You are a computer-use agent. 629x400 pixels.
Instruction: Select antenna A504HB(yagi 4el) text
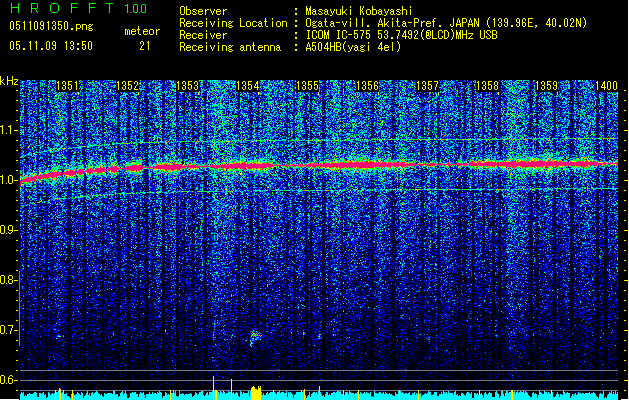(x=353, y=47)
